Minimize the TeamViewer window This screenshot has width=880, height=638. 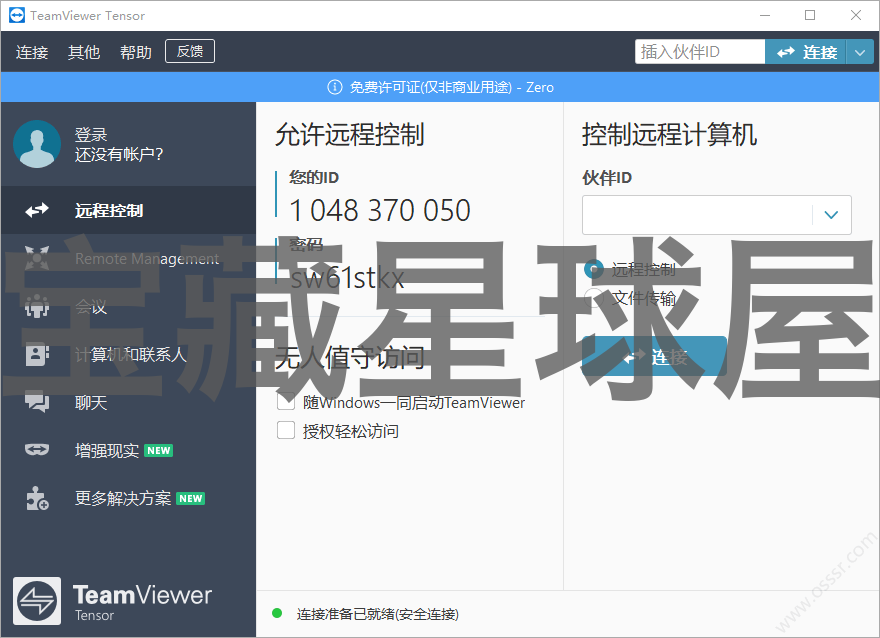pos(765,15)
